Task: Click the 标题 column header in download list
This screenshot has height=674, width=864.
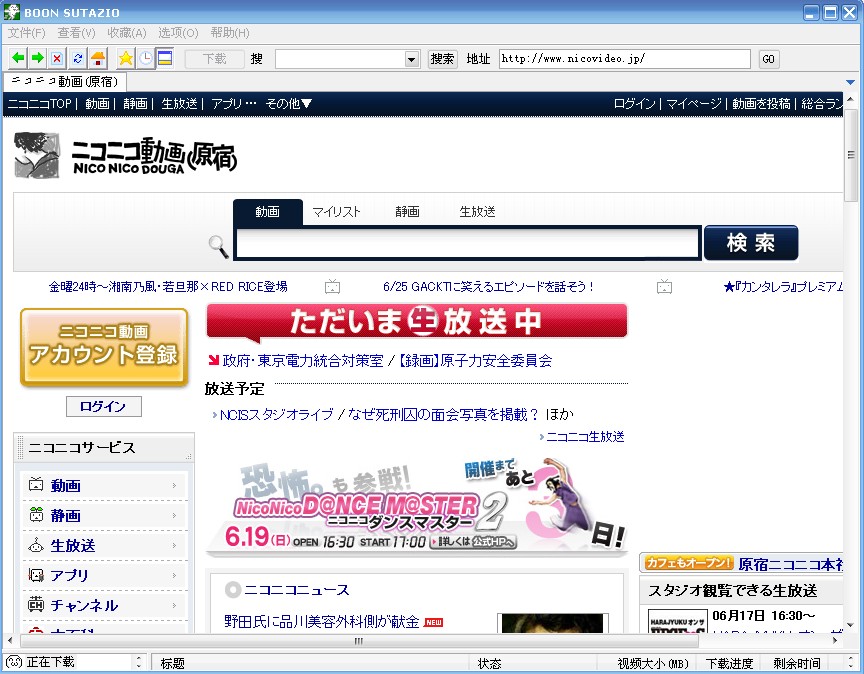Action: pyautogui.click(x=172, y=663)
